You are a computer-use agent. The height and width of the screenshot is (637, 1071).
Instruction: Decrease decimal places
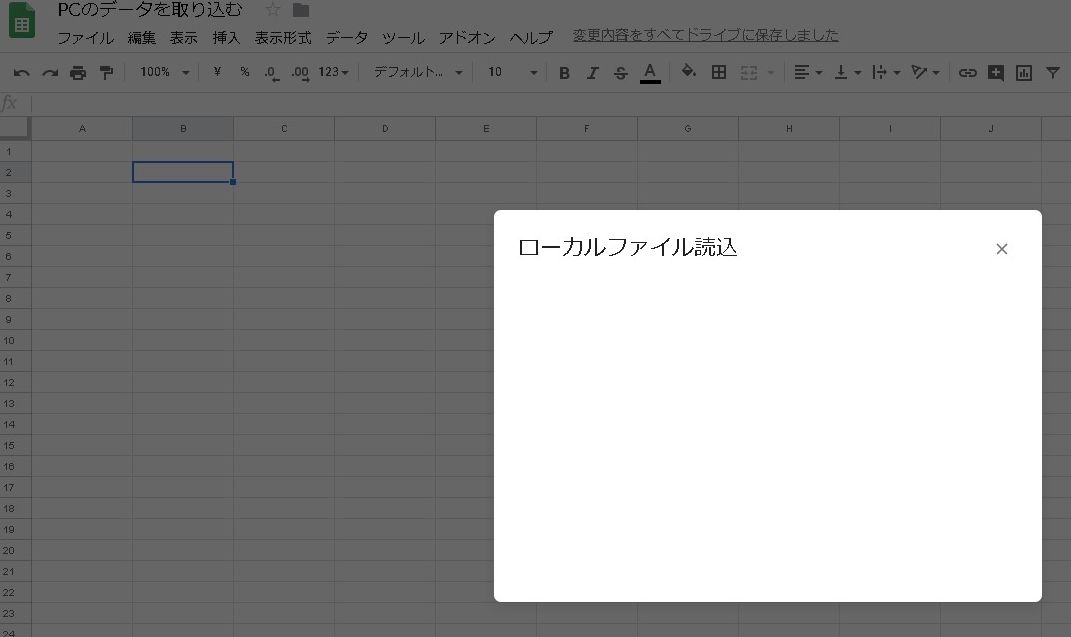pyautogui.click(x=270, y=72)
